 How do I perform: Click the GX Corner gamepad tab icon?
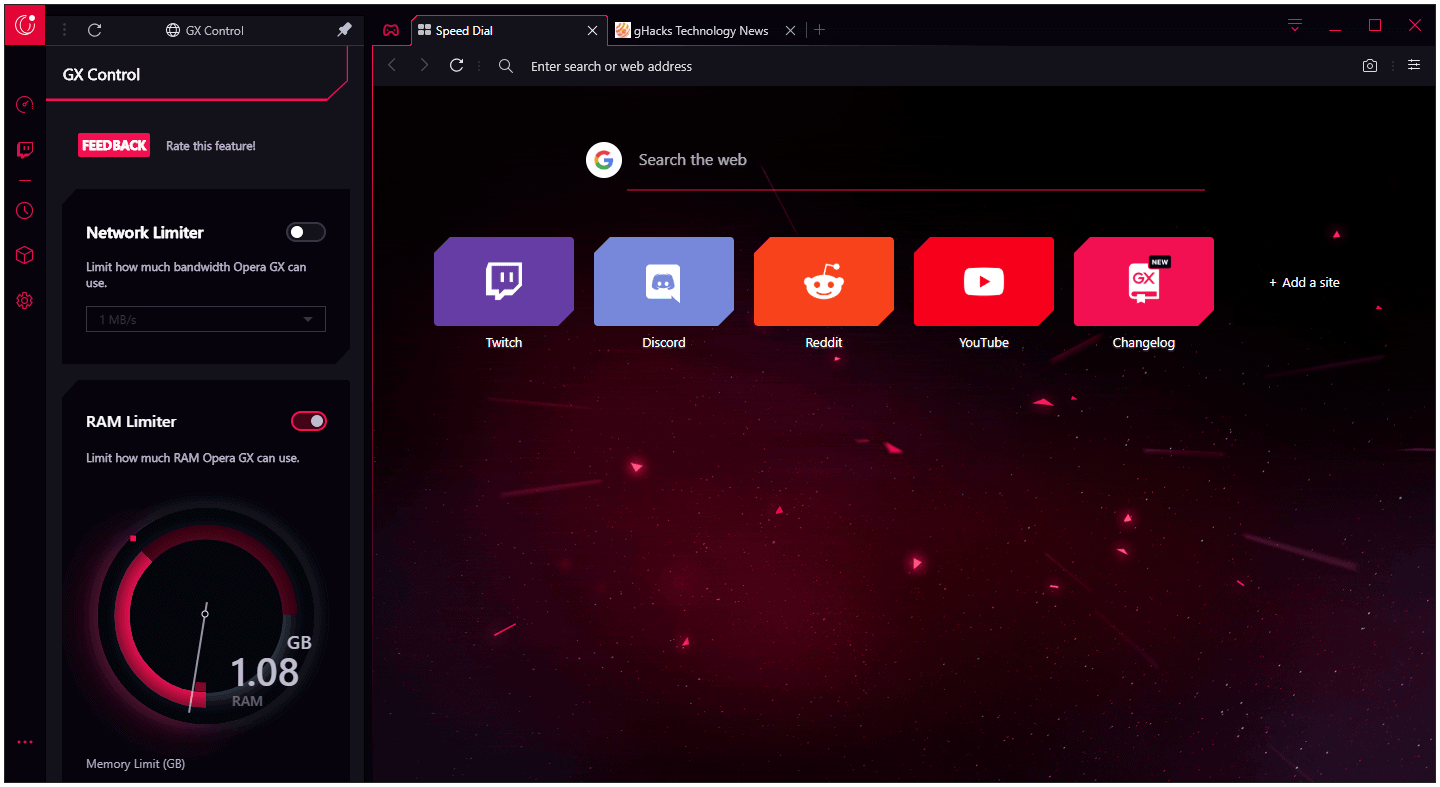pyautogui.click(x=391, y=30)
